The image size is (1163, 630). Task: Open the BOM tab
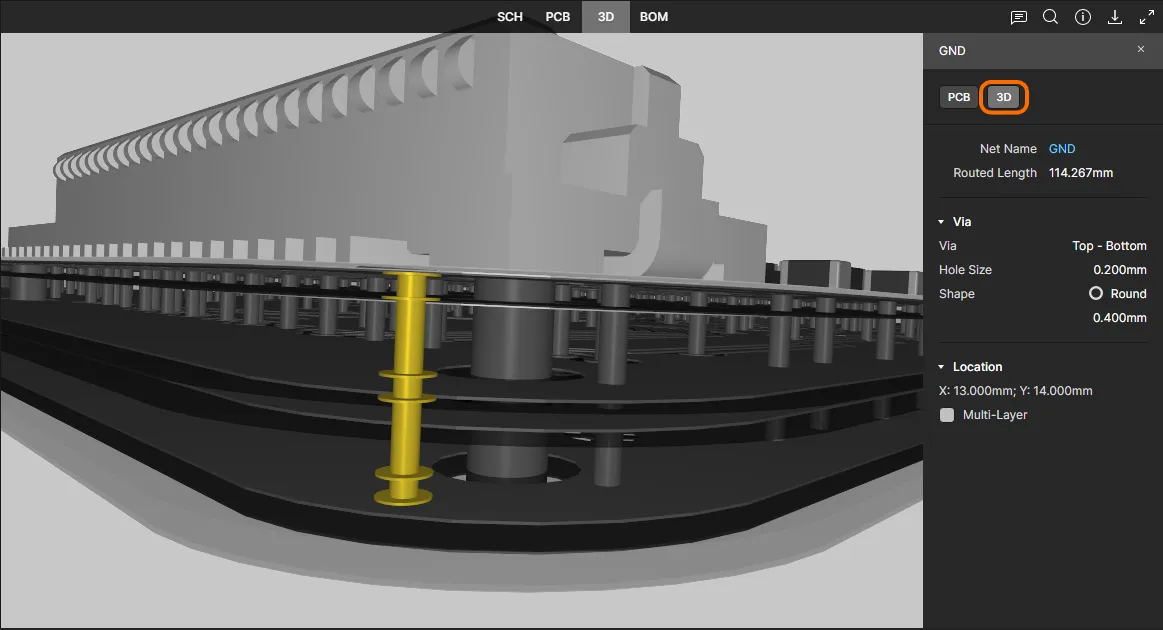(x=653, y=16)
